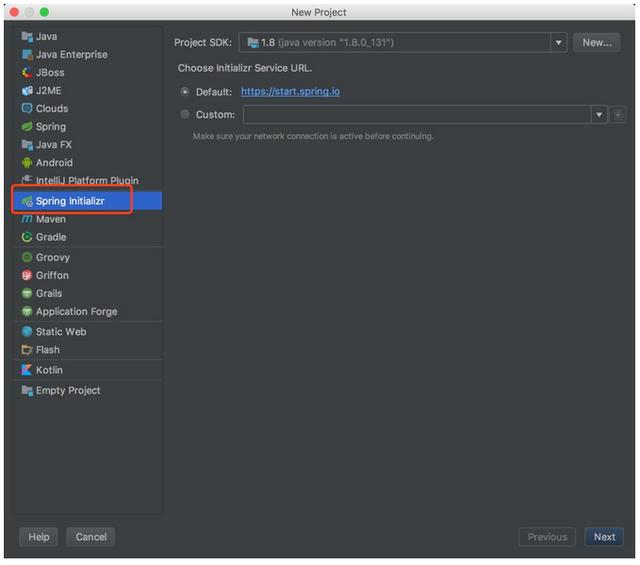Viewport: 640px width, 565px height.
Task: Select the Default service URL radio button
Action: click(x=185, y=92)
